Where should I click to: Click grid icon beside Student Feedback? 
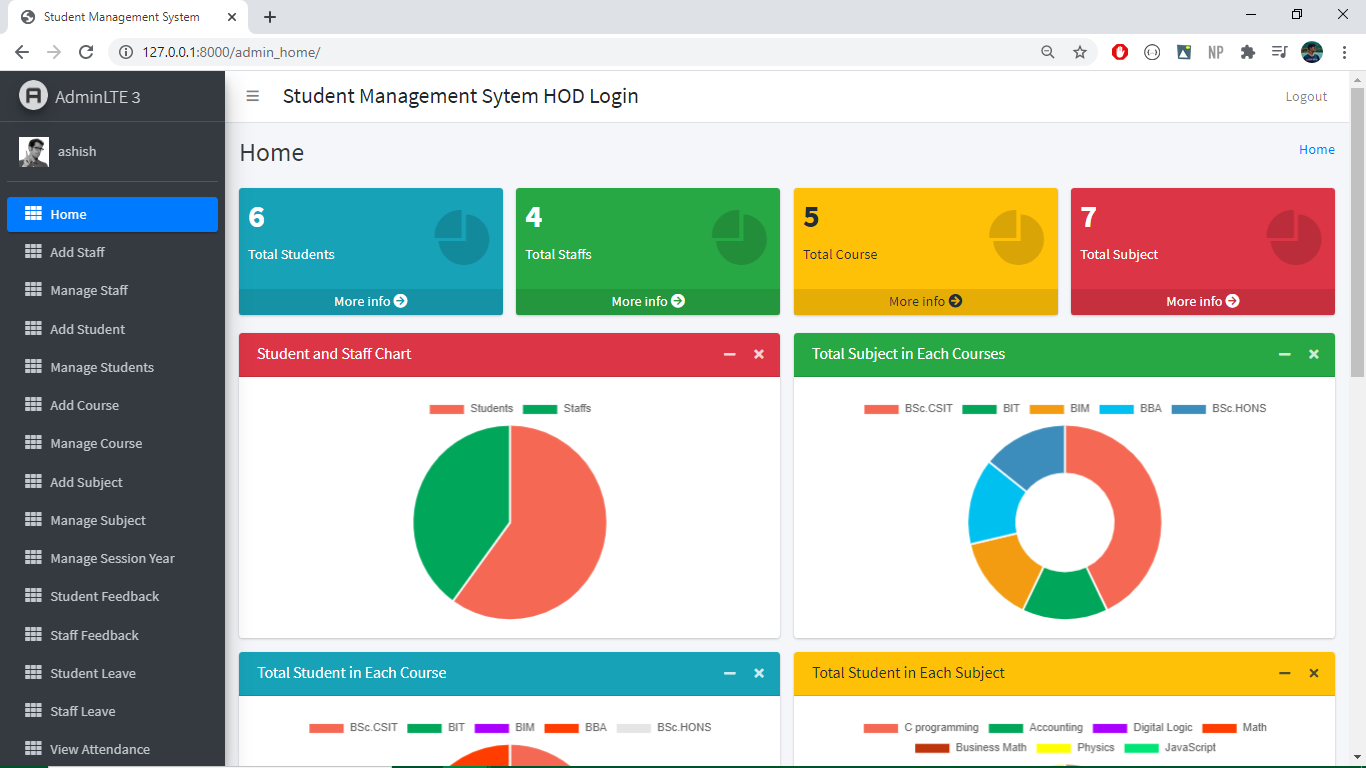click(x=33, y=596)
